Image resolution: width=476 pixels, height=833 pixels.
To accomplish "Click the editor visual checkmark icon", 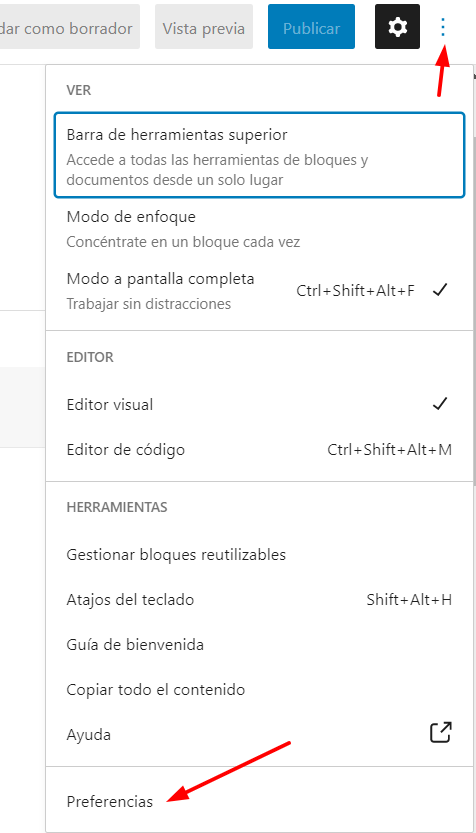I will pos(440,404).
